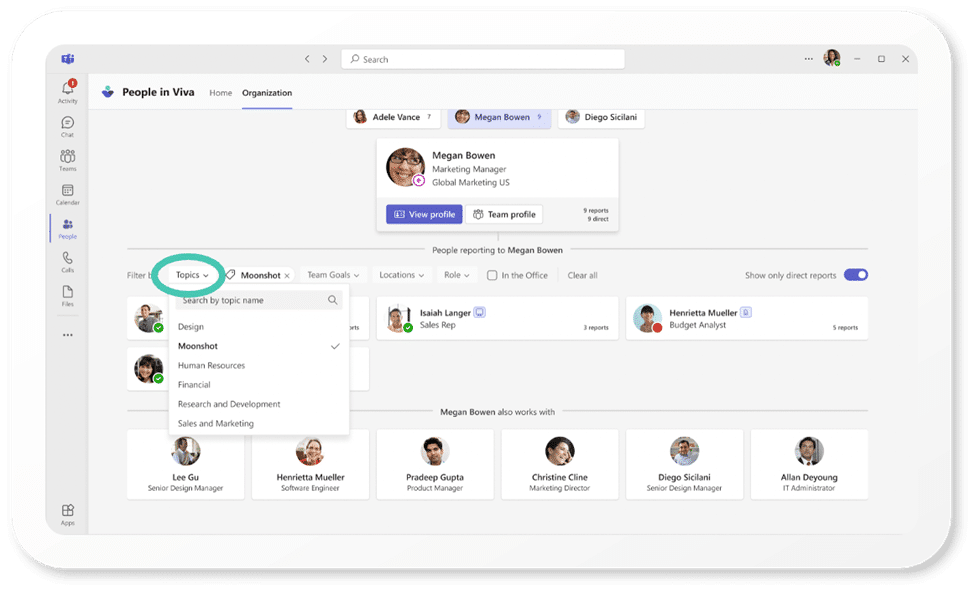This screenshot has height=592, width=975.
Task: Switch to the Organization tab
Action: coord(267,93)
